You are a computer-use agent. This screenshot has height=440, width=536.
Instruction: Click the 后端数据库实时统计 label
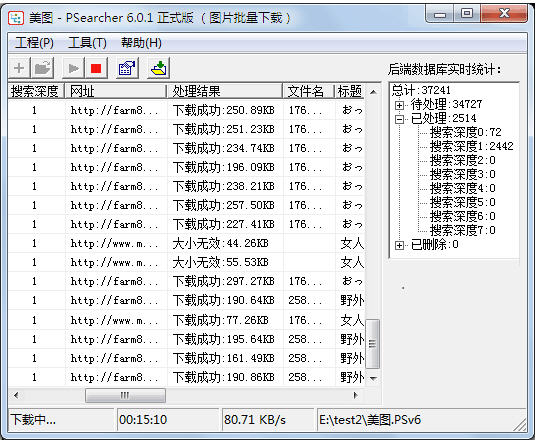pos(444,69)
